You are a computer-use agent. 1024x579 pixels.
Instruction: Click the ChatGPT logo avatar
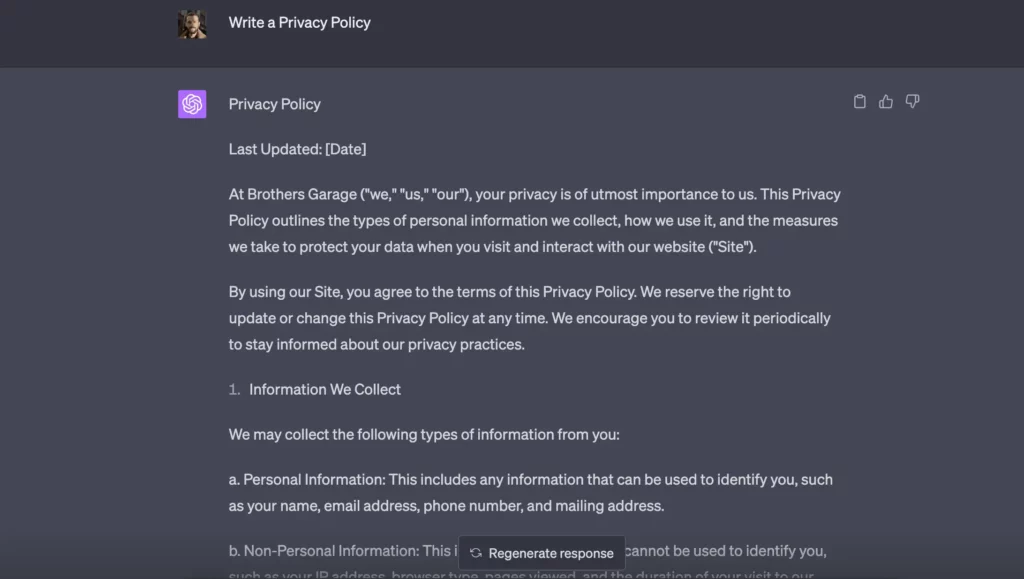pyautogui.click(x=192, y=104)
